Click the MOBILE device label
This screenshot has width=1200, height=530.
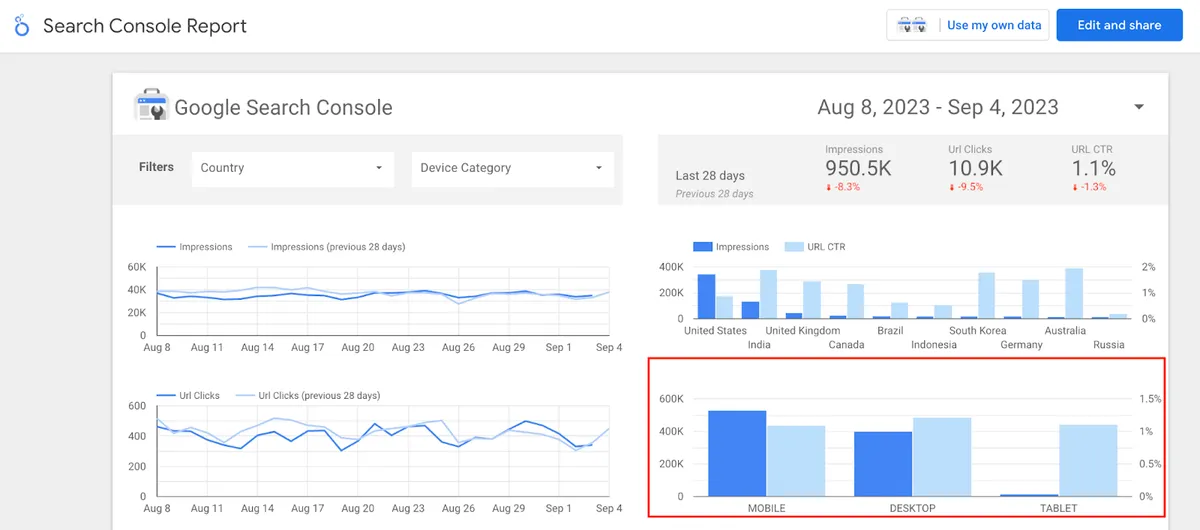(x=767, y=508)
